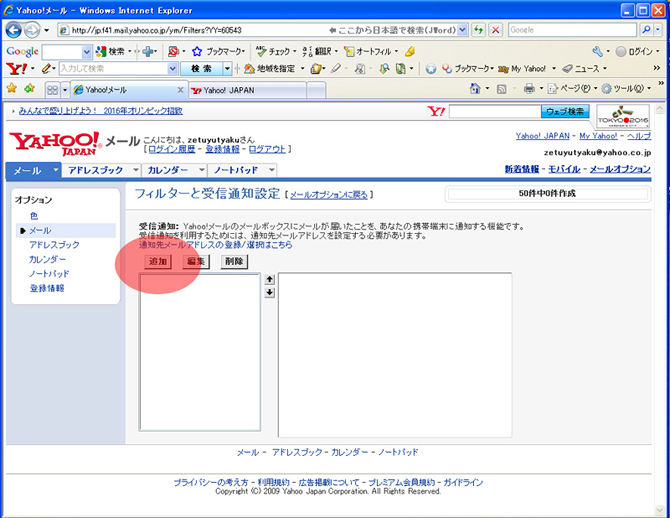The image size is (670, 518).
Task: Click the search magnifier icon beside Google box
Action: [x=646, y=29]
